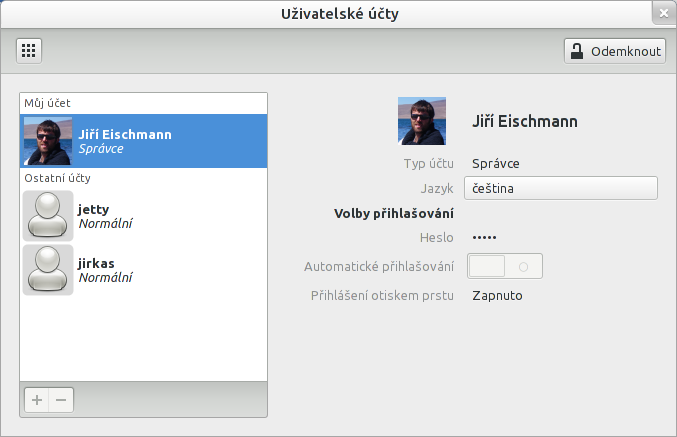This screenshot has width=677, height=437.
Task: Select the jetty account name
Action: (x=94, y=209)
